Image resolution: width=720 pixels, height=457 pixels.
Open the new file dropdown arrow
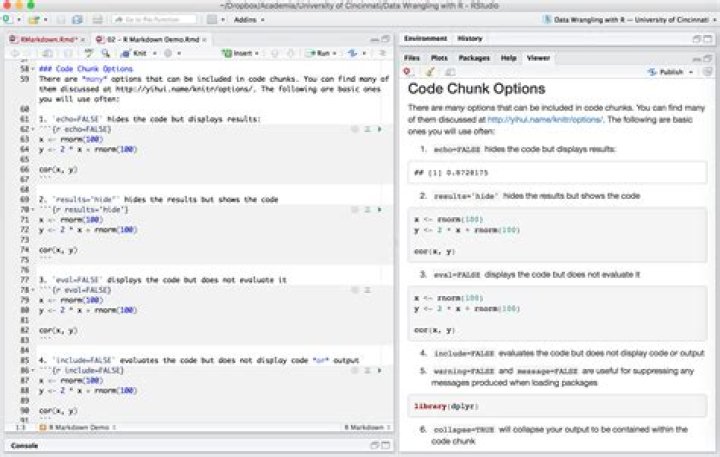click(x=19, y=20)
